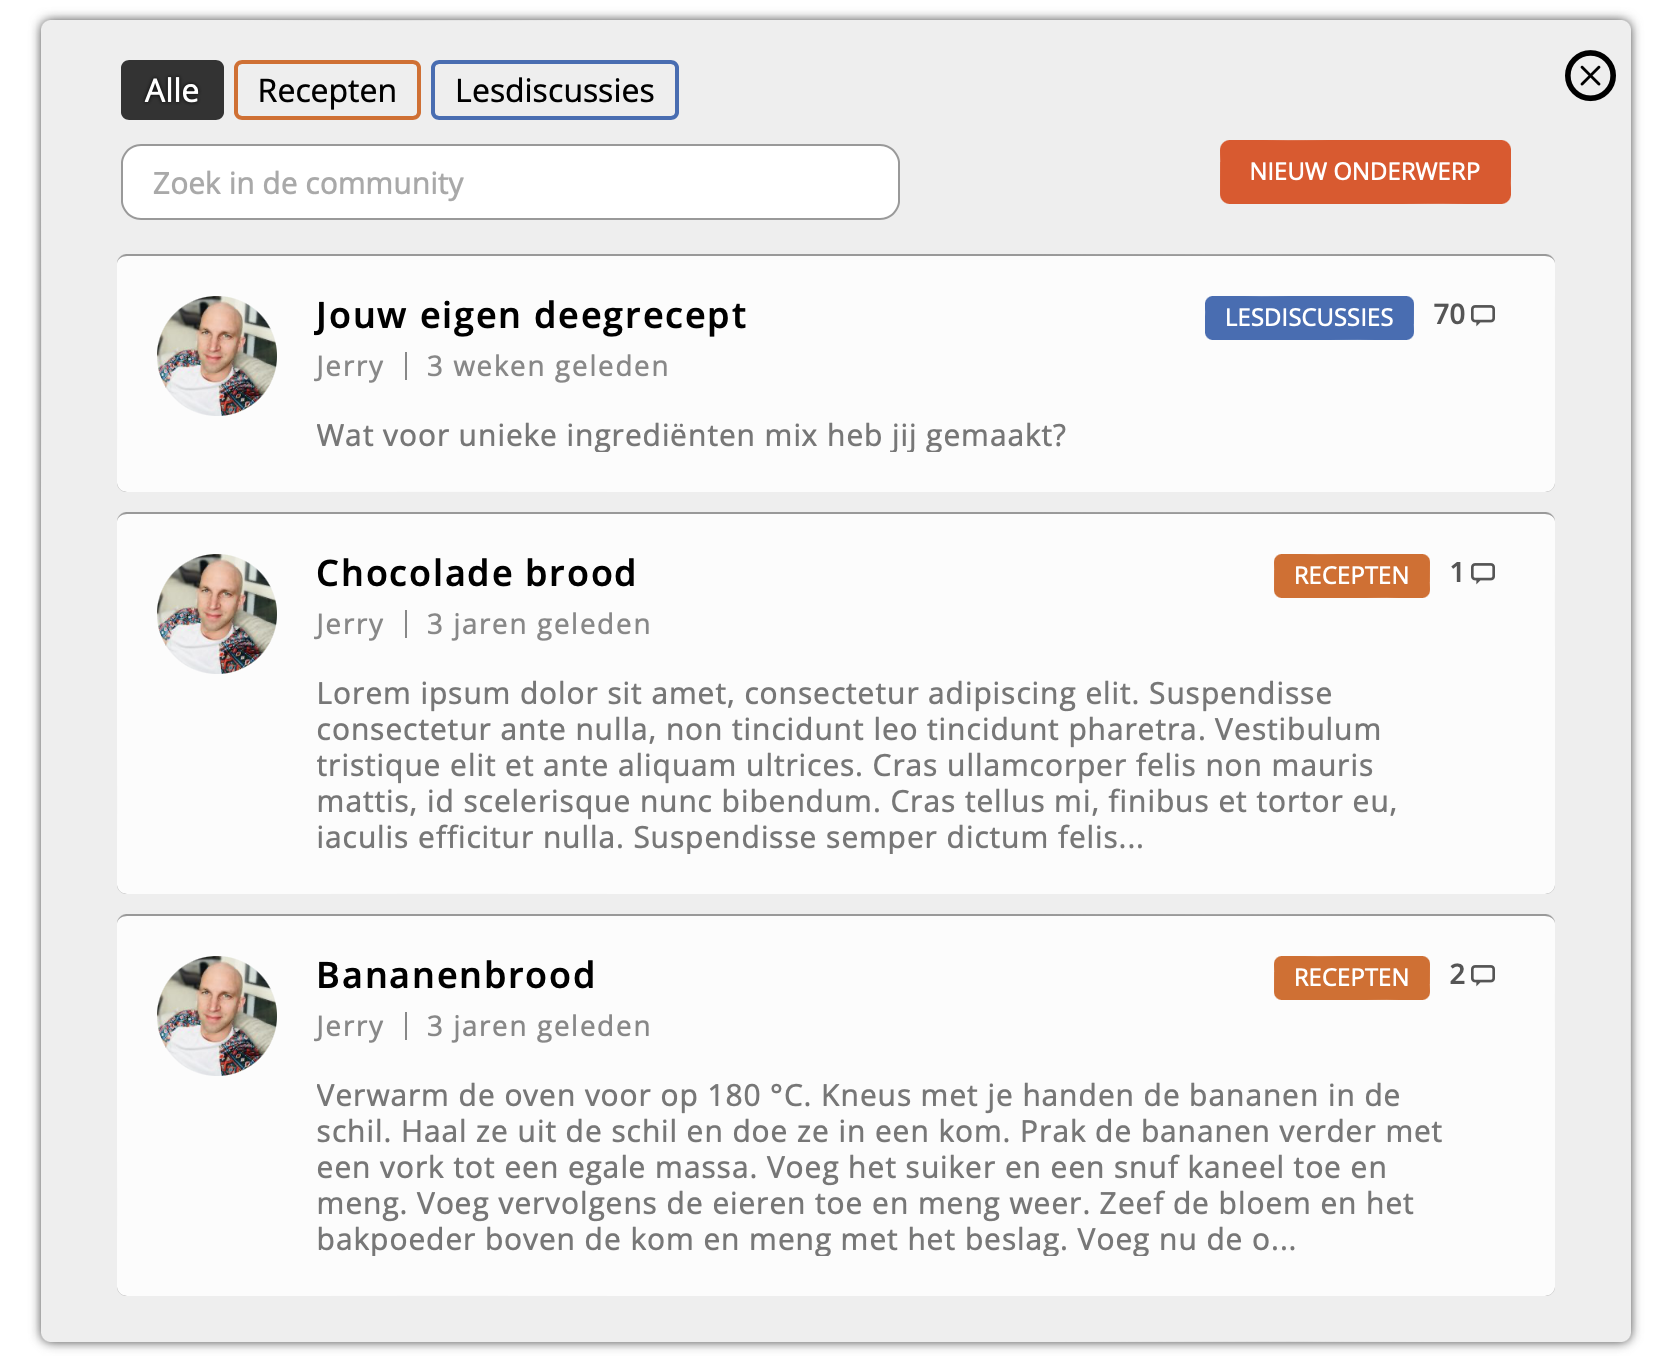This screenshot has height=1370, width=1658.
Task: Click comment bubble icon next to 70
Action: tap(1484, 315)
